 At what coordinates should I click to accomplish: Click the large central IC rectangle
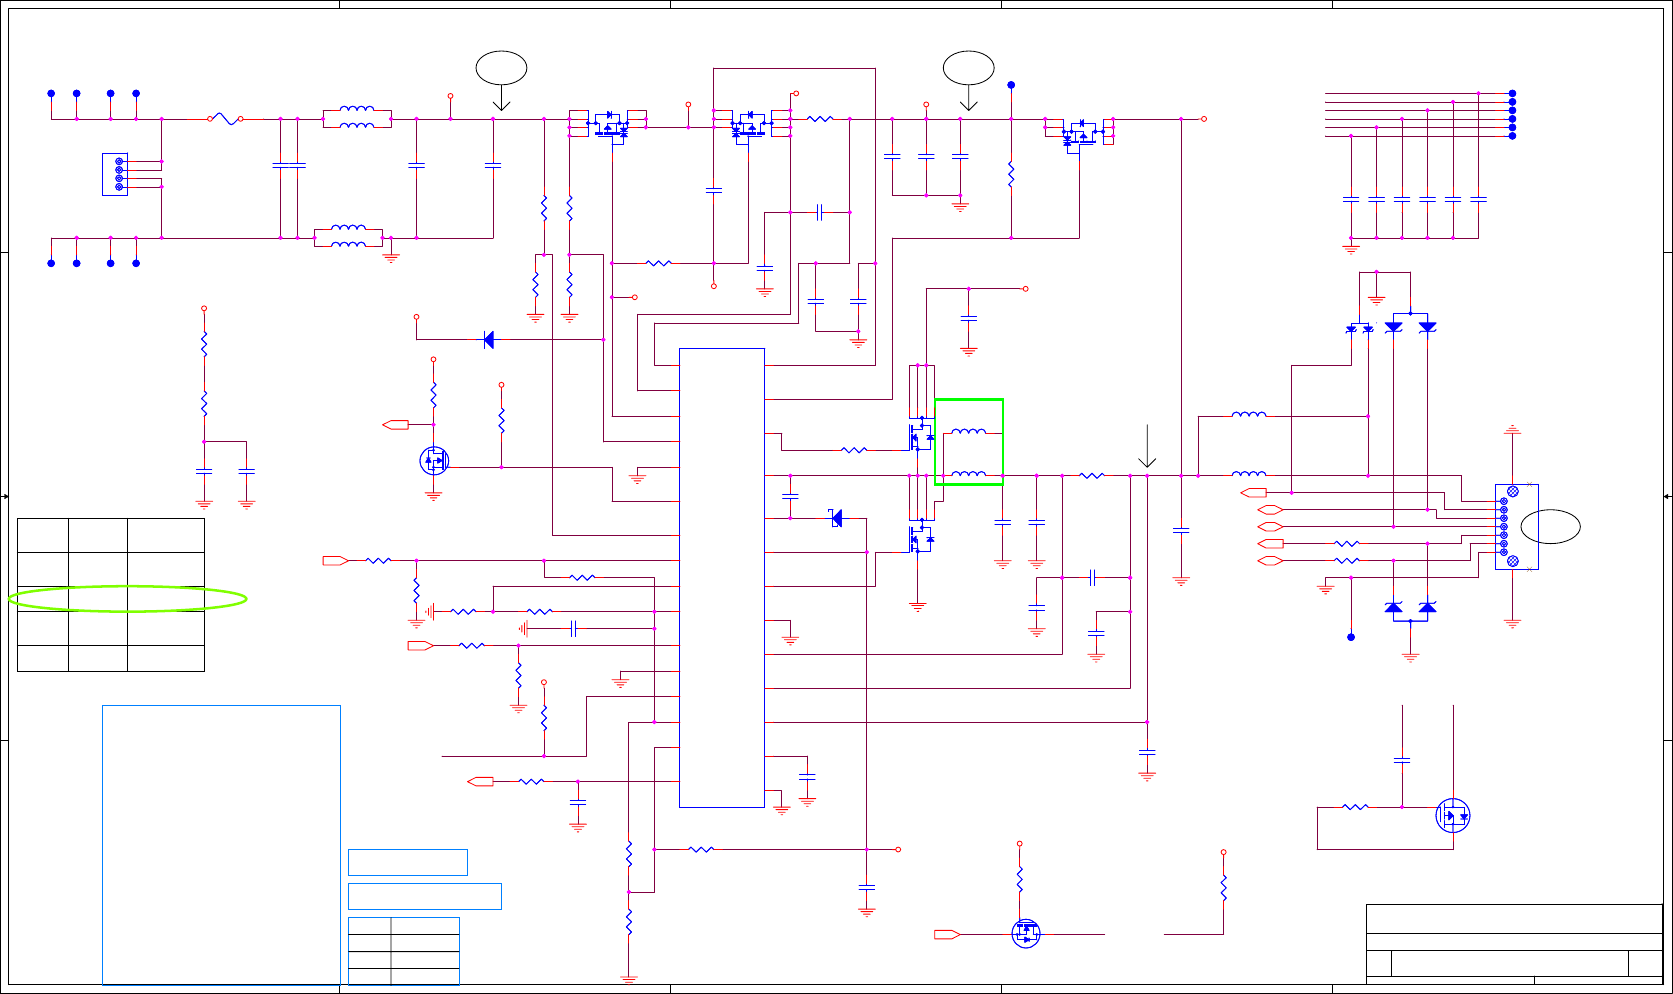pos(722,578)
